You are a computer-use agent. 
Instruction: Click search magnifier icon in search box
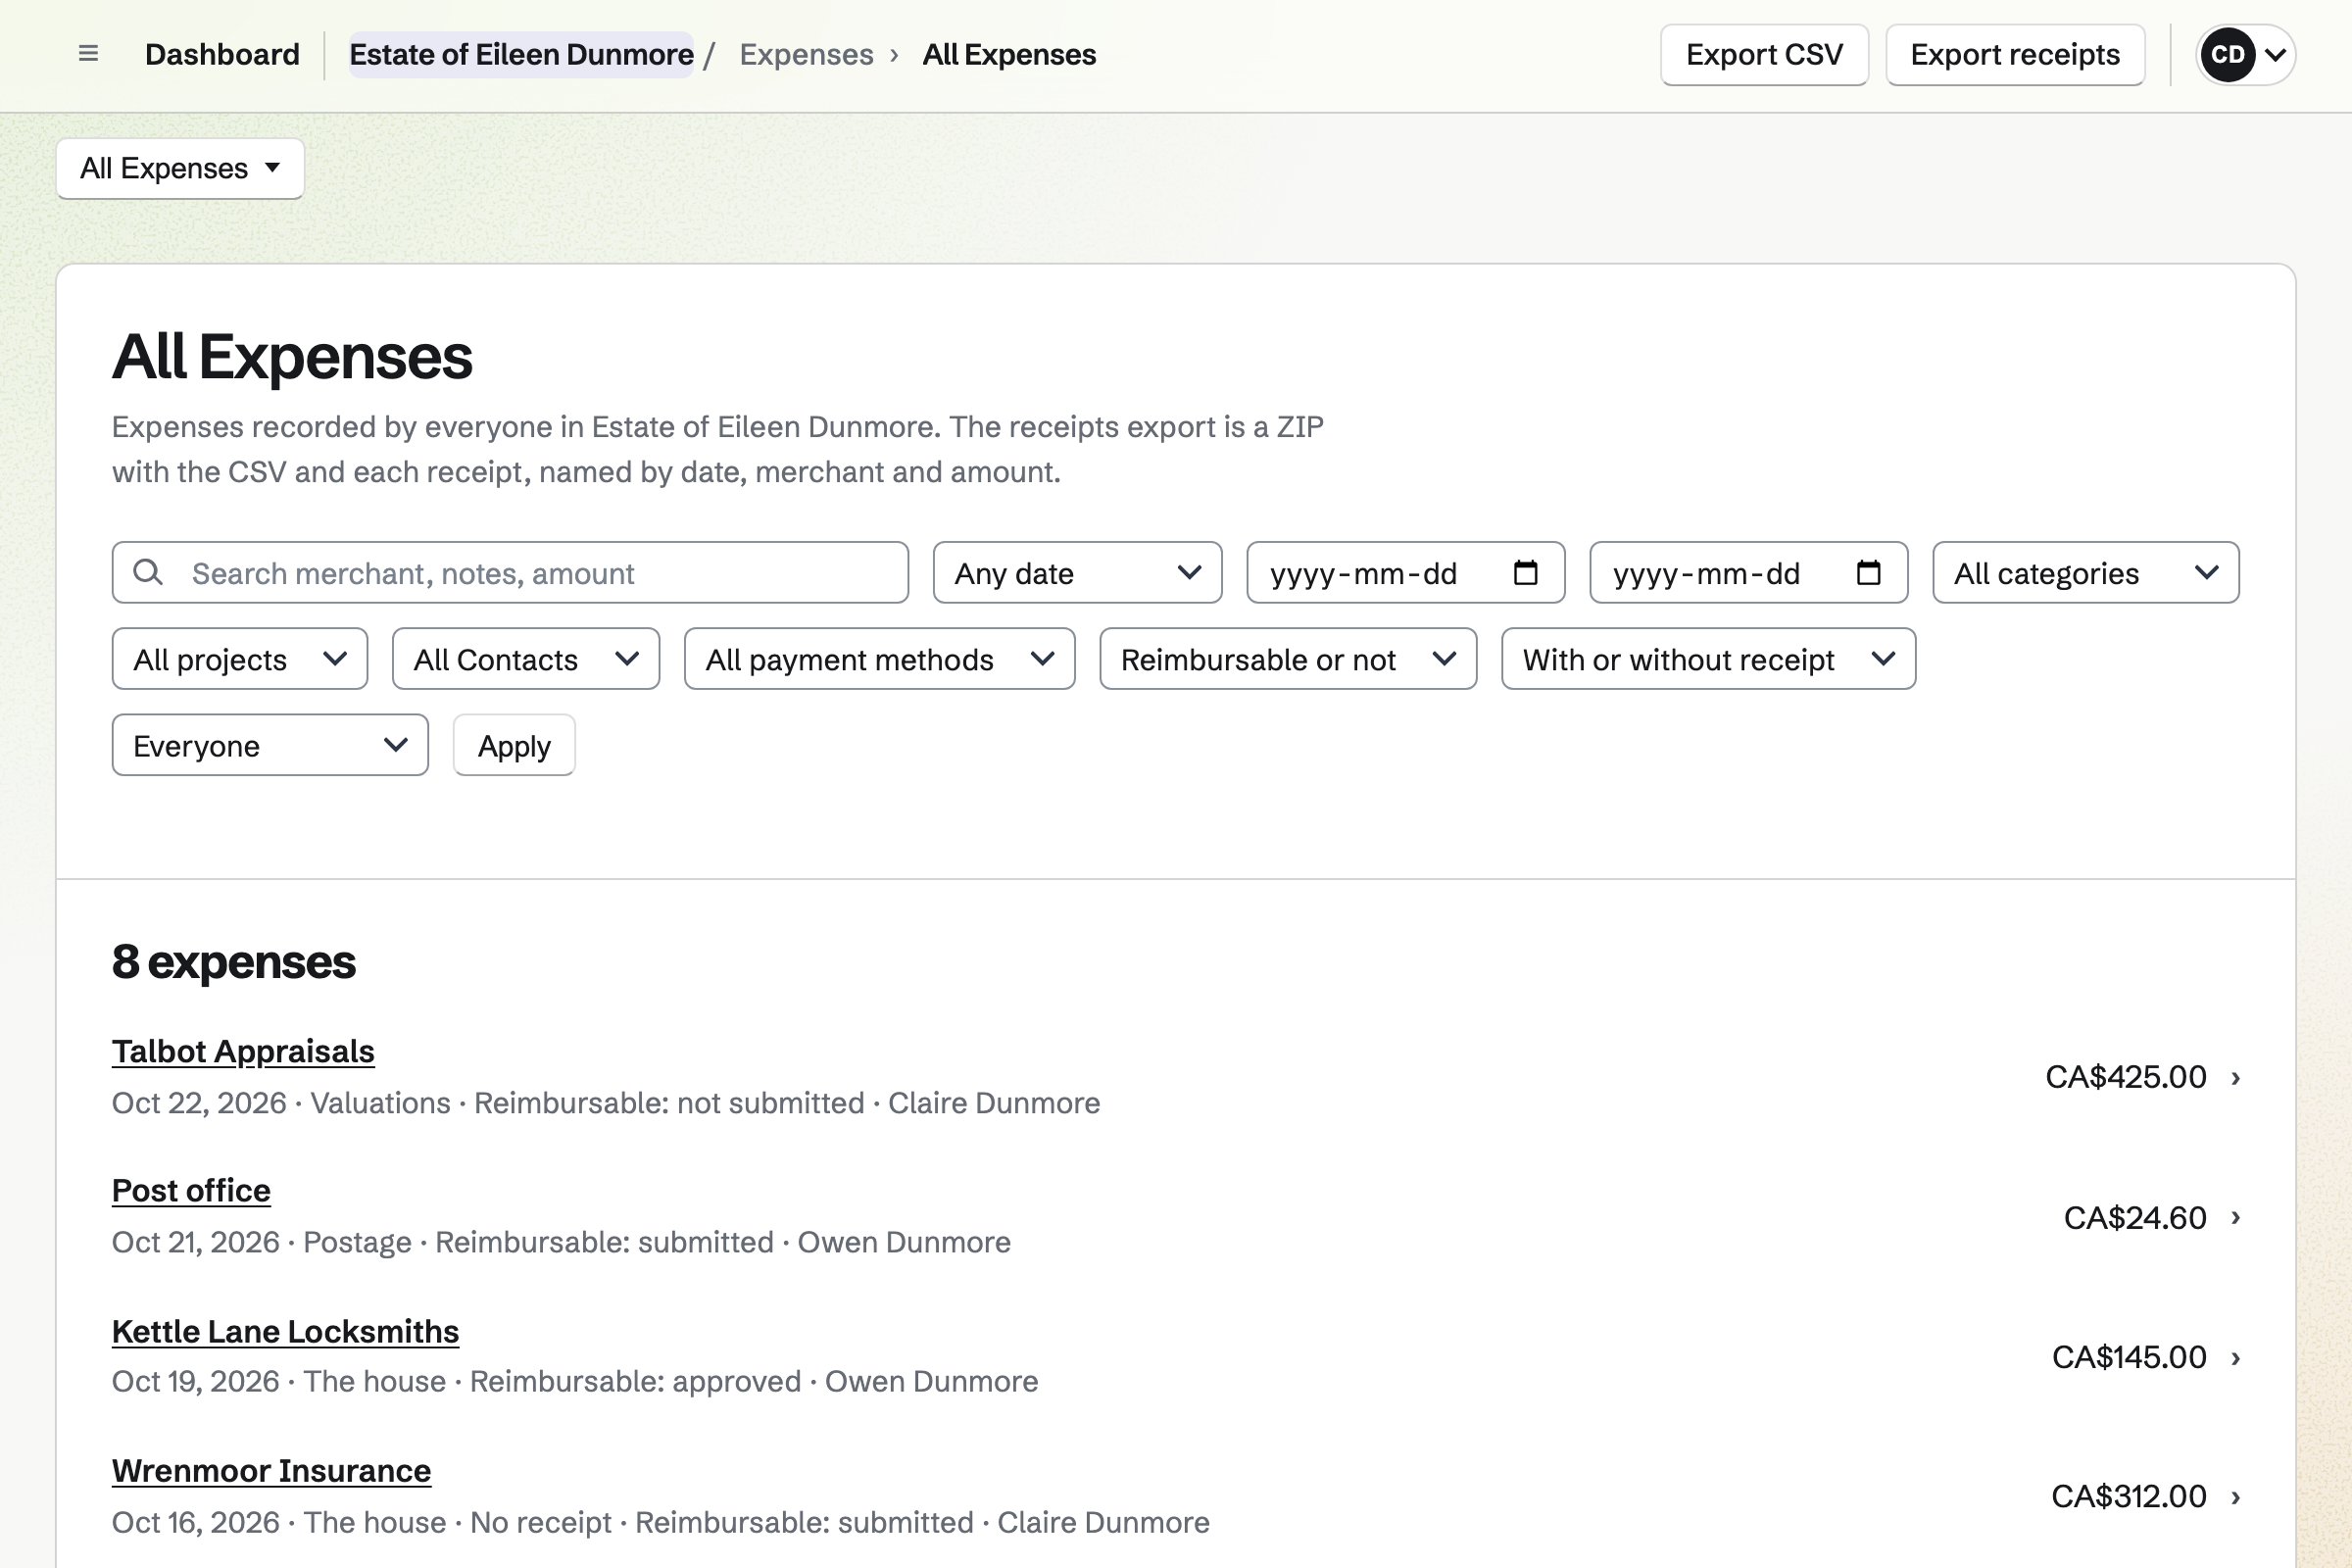[x=148, y=573]
